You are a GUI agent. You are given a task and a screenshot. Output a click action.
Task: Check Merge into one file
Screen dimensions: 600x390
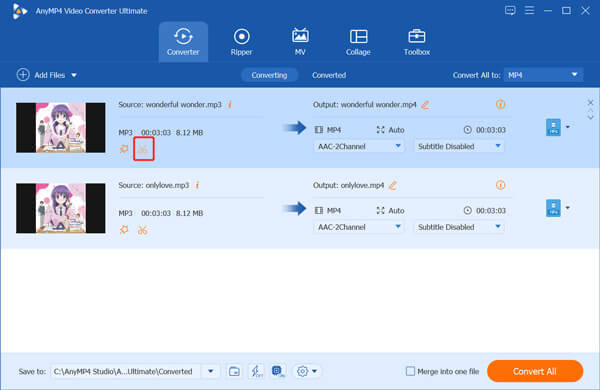tap(410, 371)
